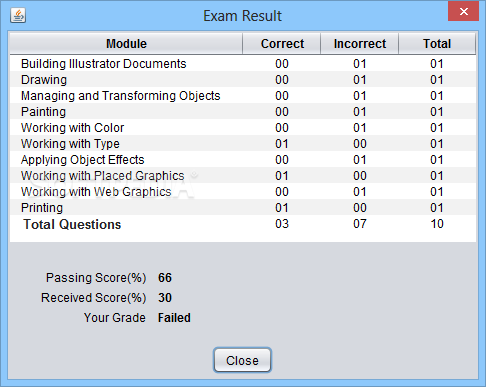The height and width of the screenshot is (387, 486).
Task: Select the Painting module row
Action: [243, 111]
